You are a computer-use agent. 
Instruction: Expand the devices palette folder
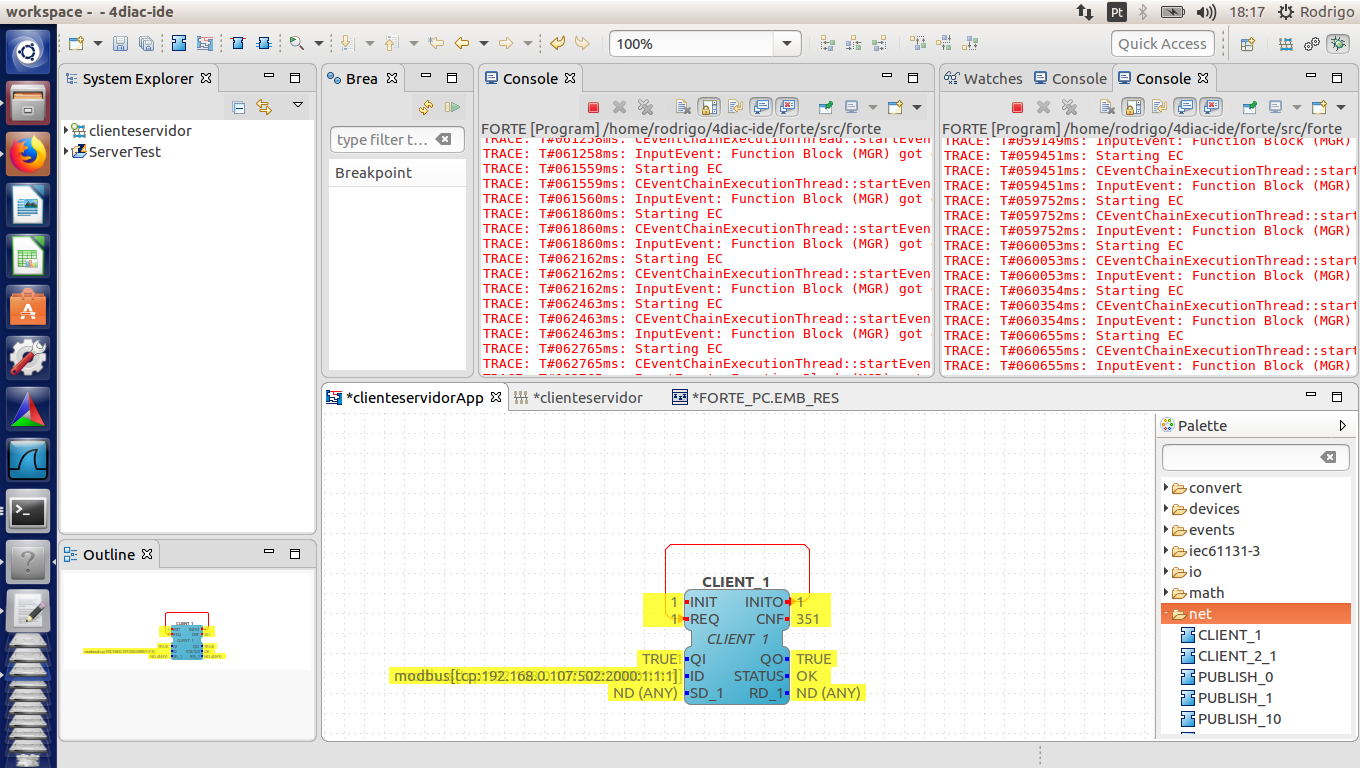(1166, 509)
